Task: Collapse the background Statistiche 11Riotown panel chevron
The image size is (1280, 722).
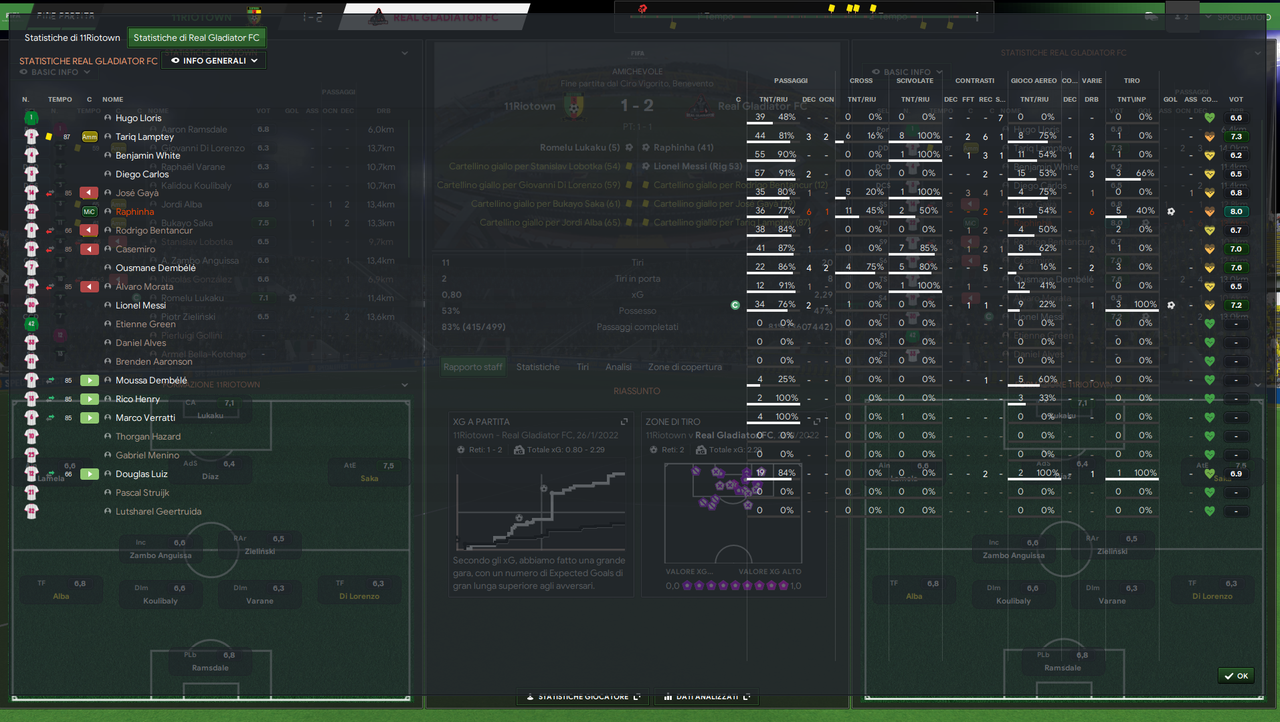Action: pyautogui.click(x=405, y=53)
